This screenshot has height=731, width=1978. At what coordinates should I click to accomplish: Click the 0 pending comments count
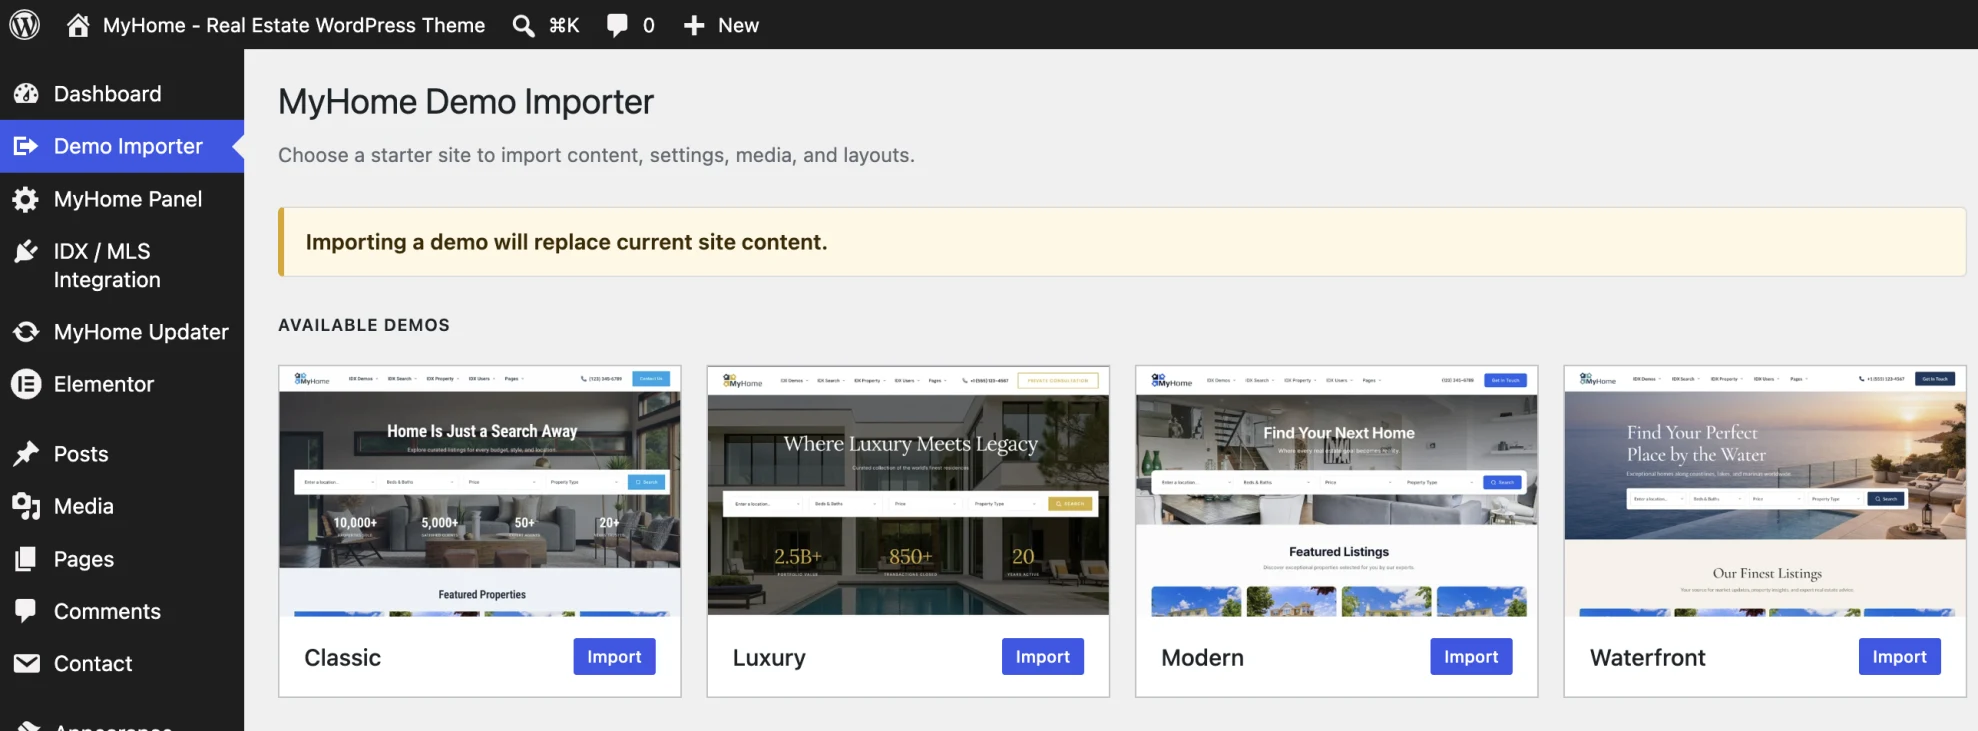(649, 25)
